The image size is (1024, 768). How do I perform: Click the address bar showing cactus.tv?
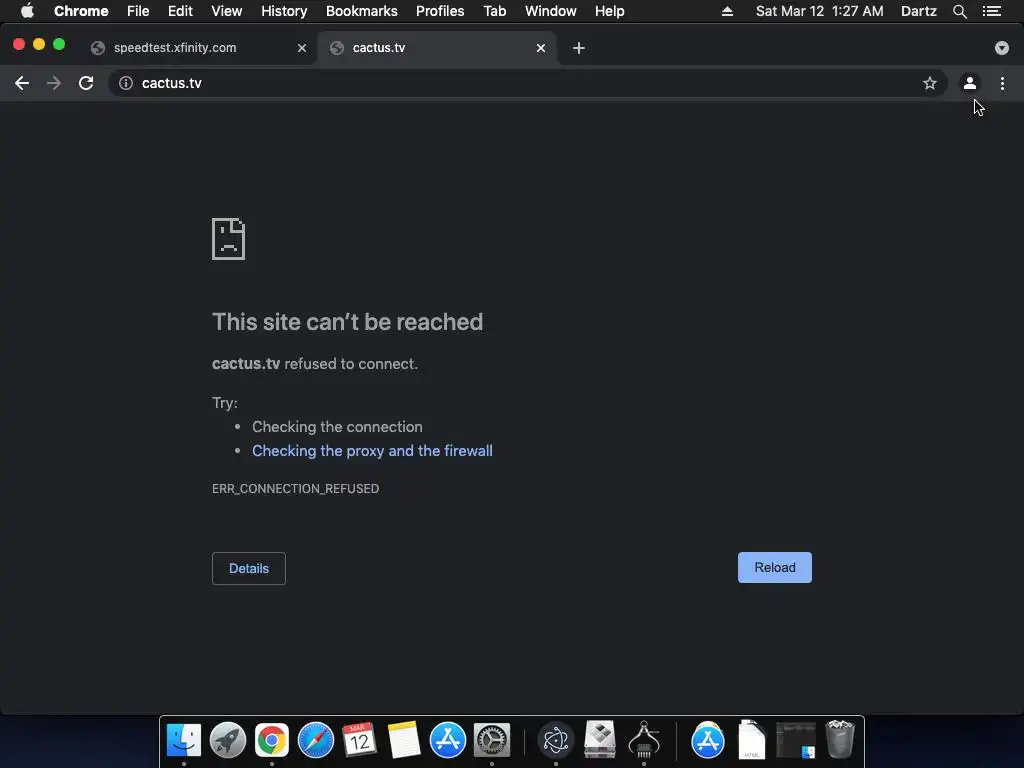click(x=528, y=83)
